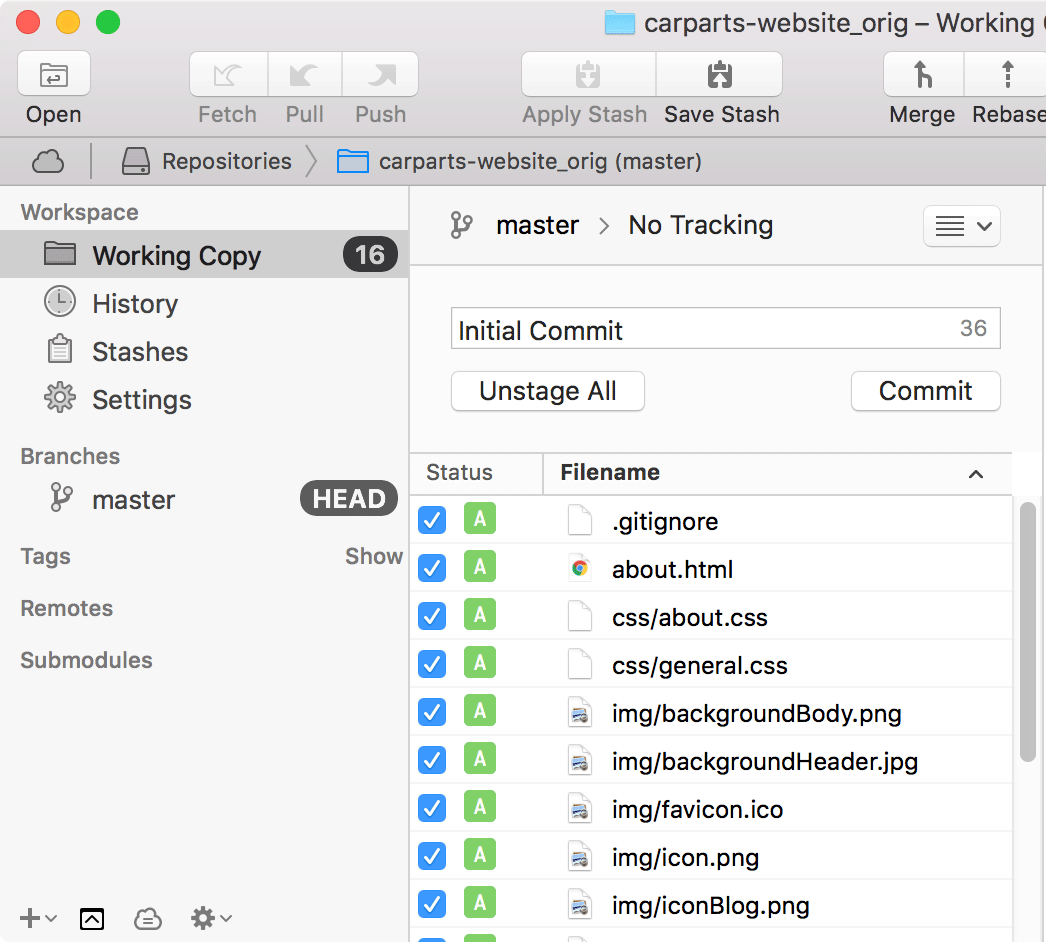Open a repository using the Open toolbar icon
This screenshot has width=1046, height=942.
tap(53, 74)
